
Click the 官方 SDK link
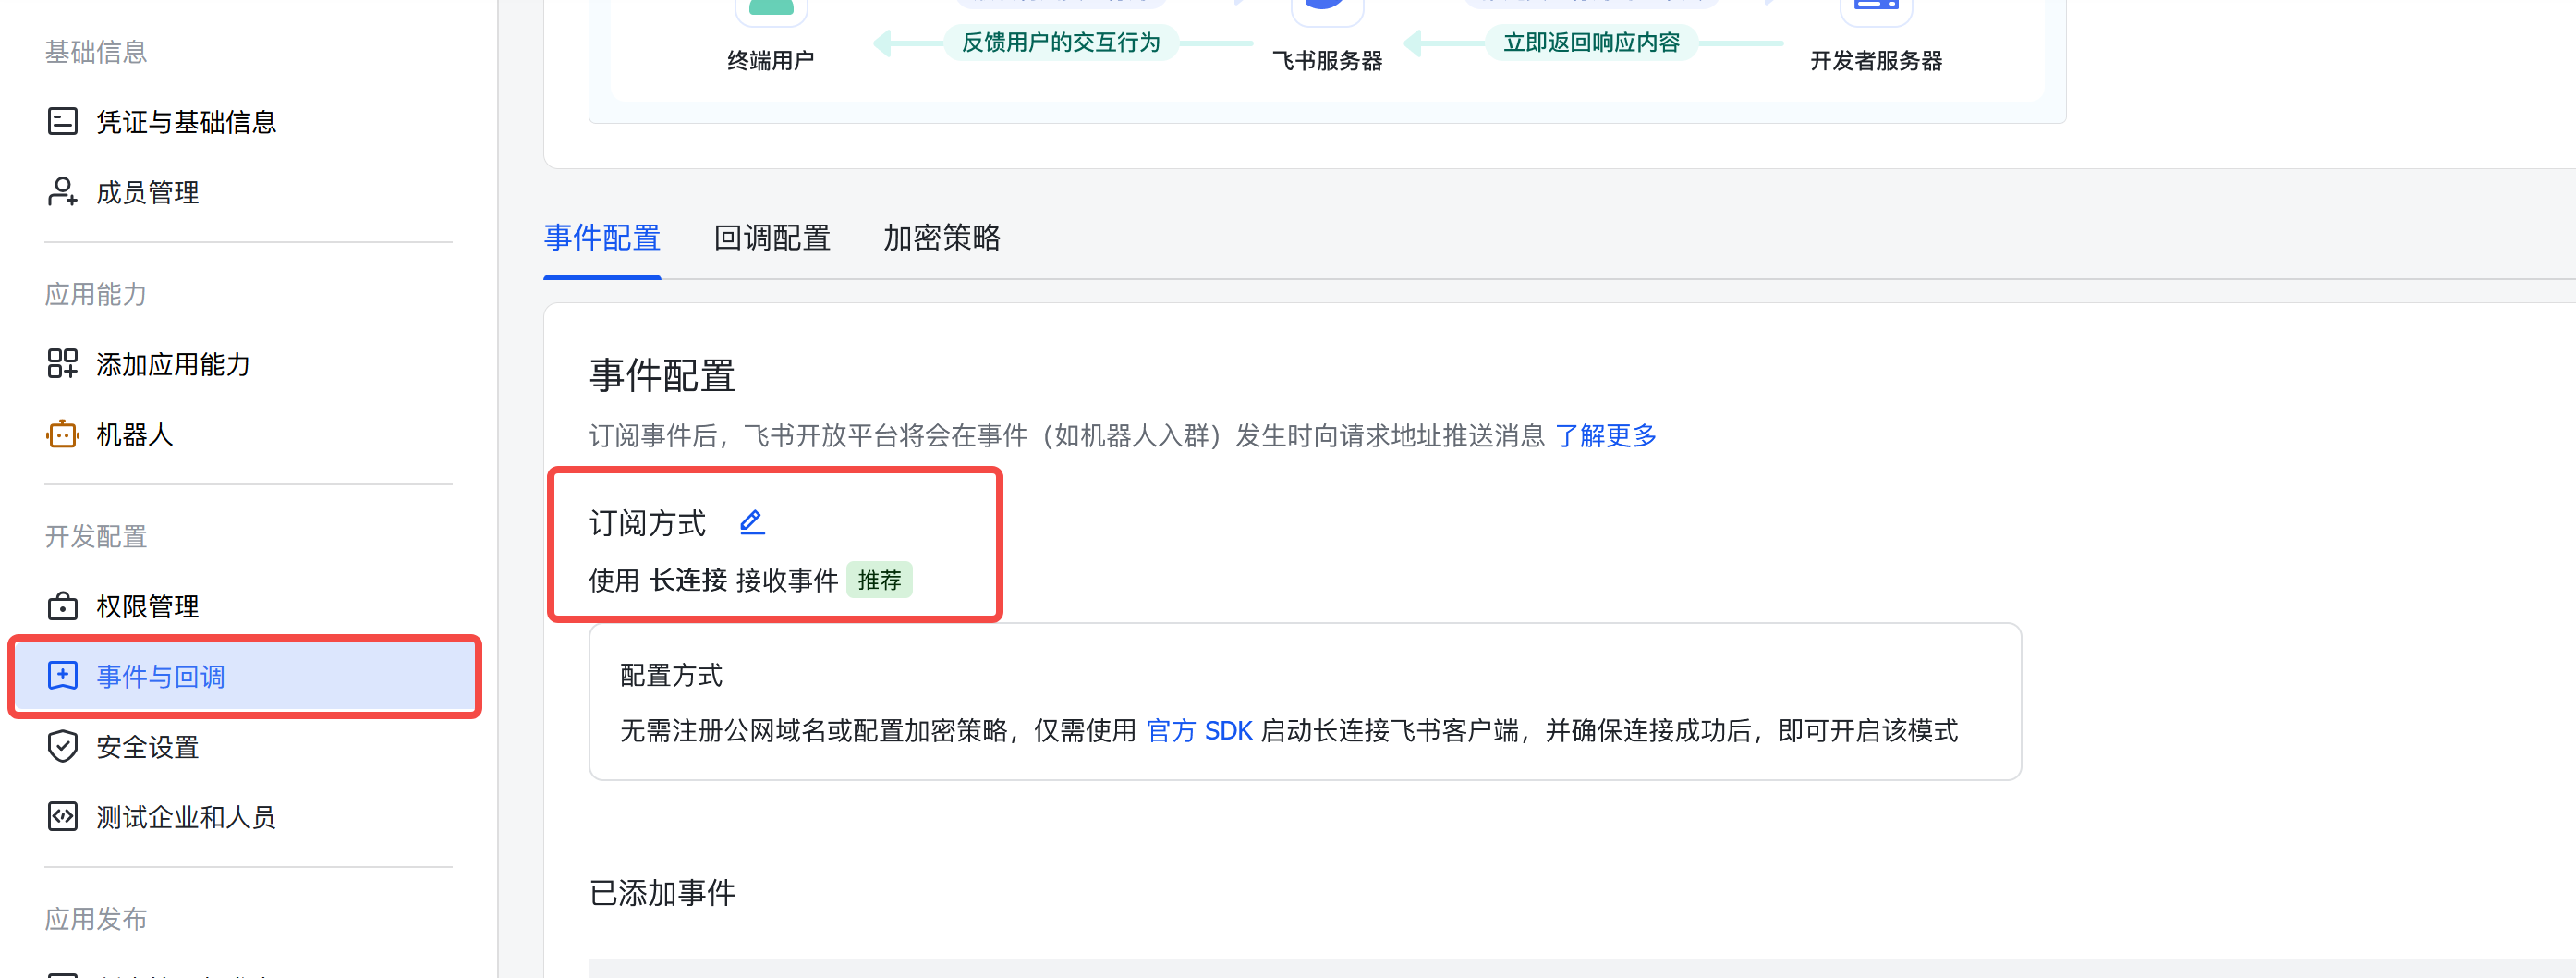pos(1199,731)
